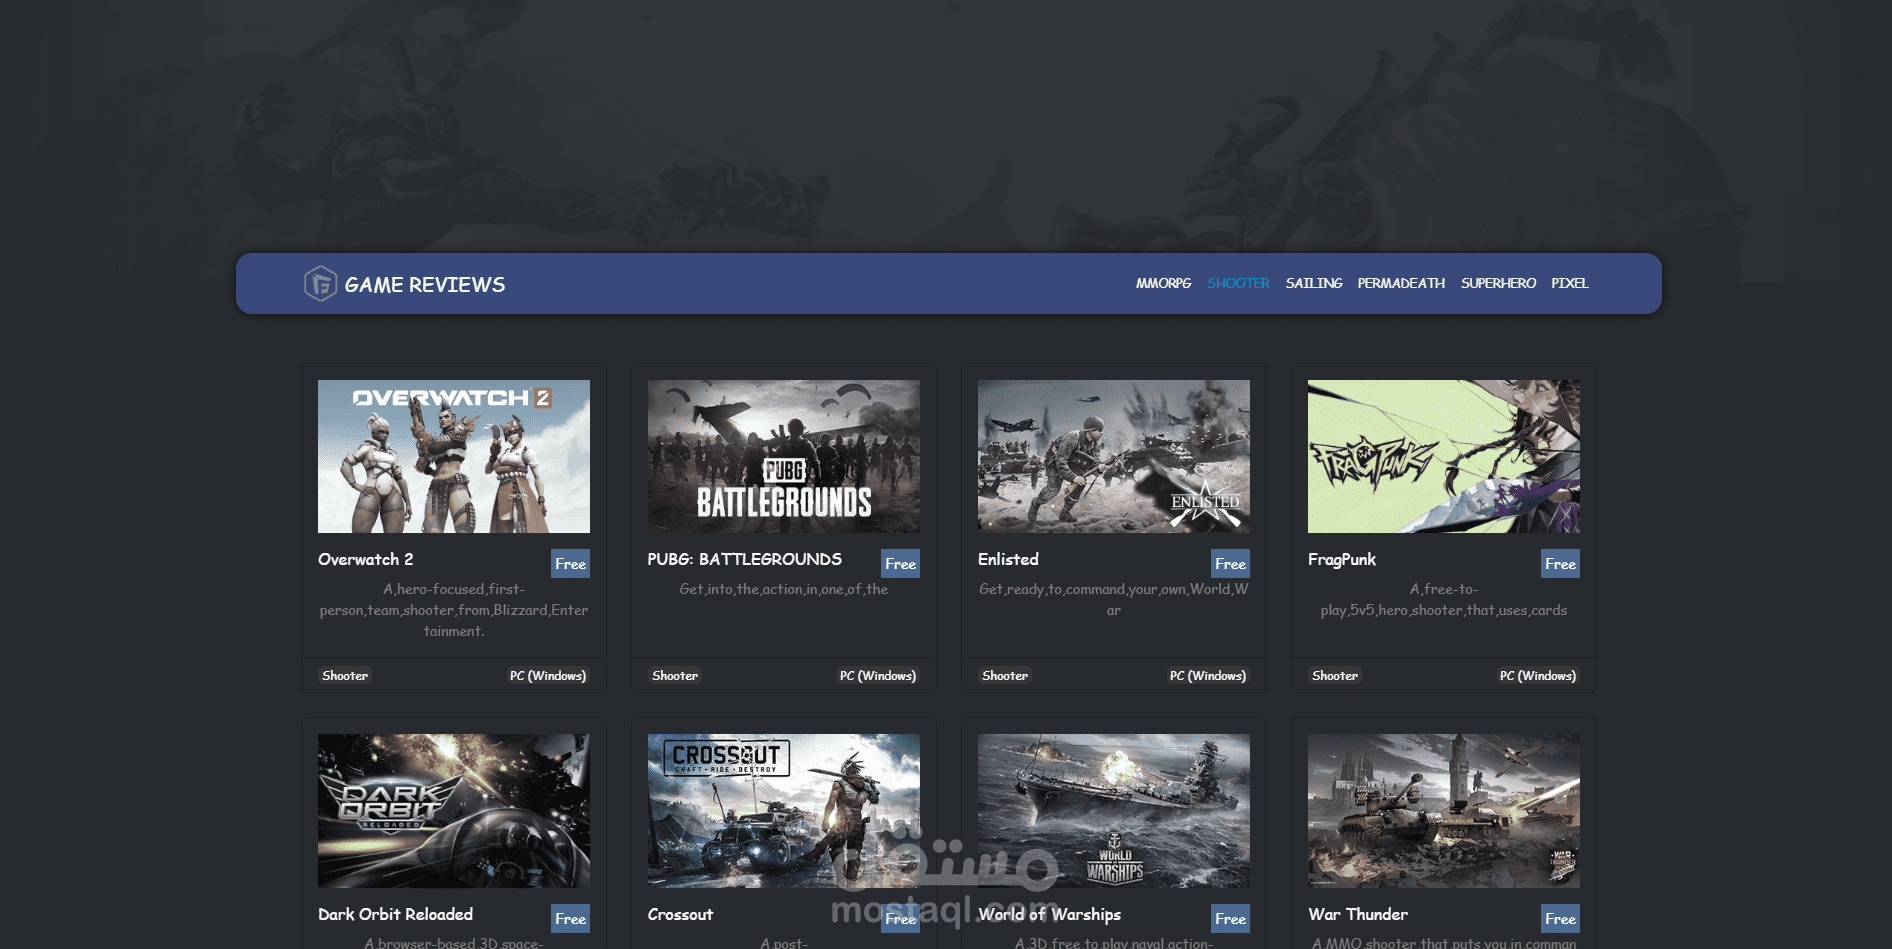Click PC (Windows) label on Overwatch 2 card
Screen dimensions: 1892x949
point(548,676)
